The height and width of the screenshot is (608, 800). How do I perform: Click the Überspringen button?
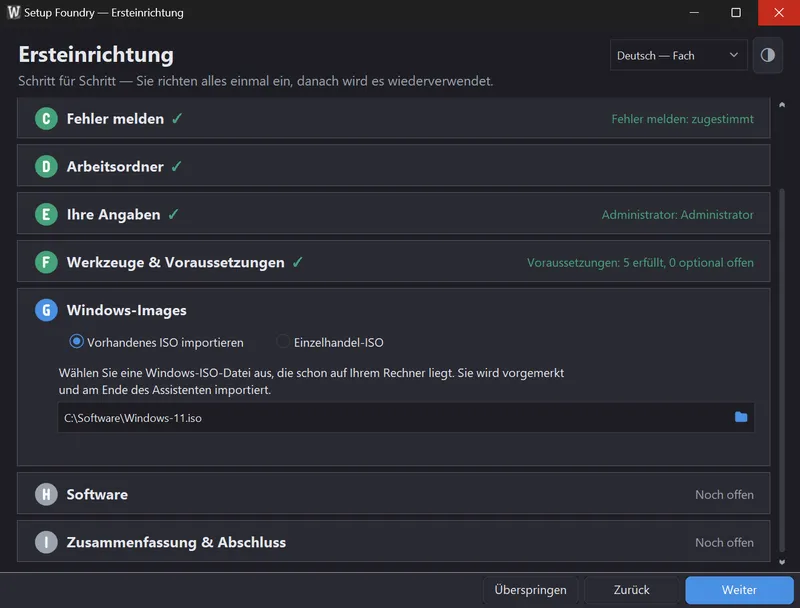point(530,590)
